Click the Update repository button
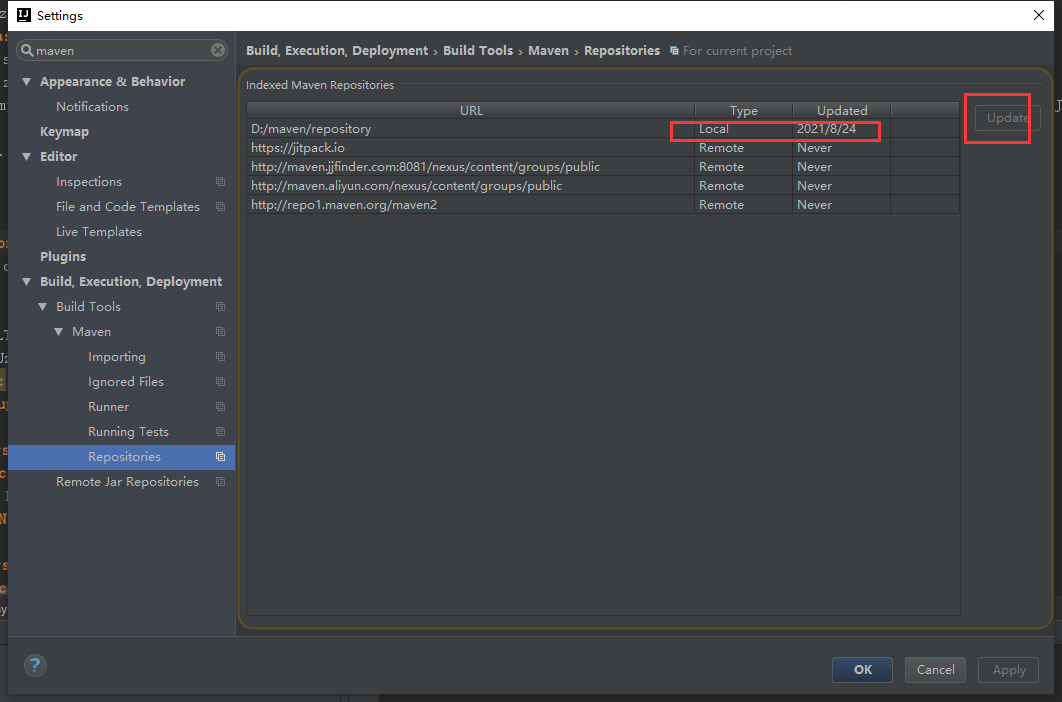Screen dimensions: 1062x702 pos(1007,118)
